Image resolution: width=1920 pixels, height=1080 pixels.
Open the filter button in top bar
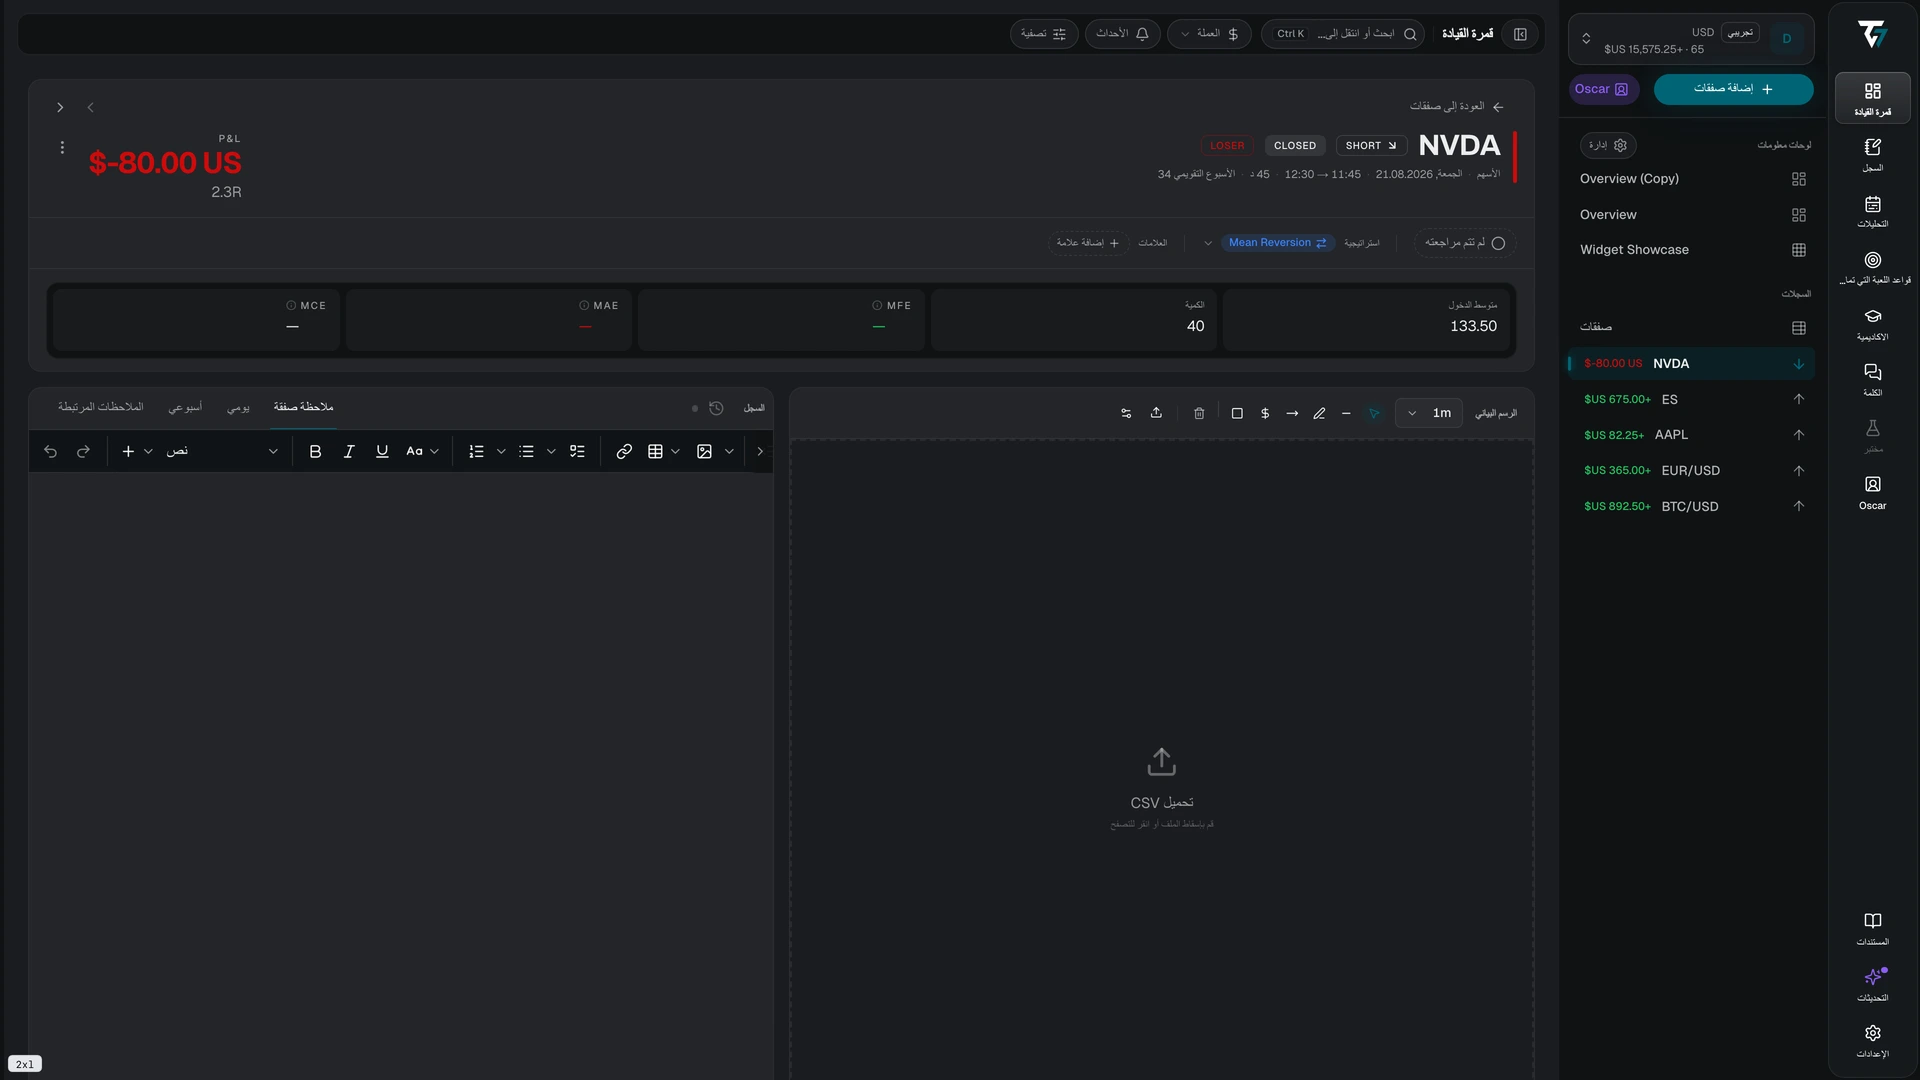click(x=1043, y=34)
